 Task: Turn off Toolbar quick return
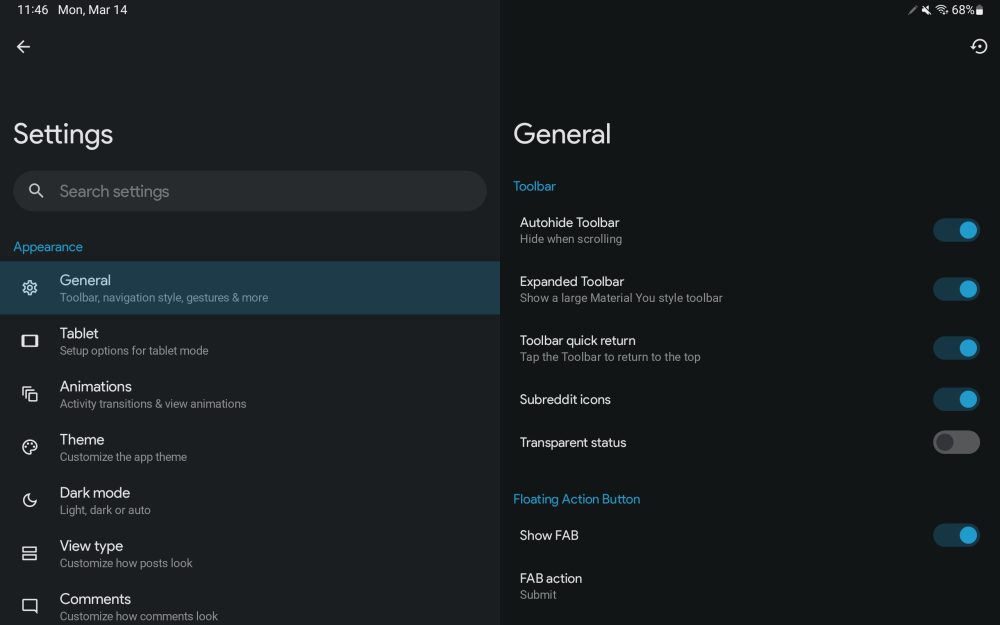coord(956,348)
